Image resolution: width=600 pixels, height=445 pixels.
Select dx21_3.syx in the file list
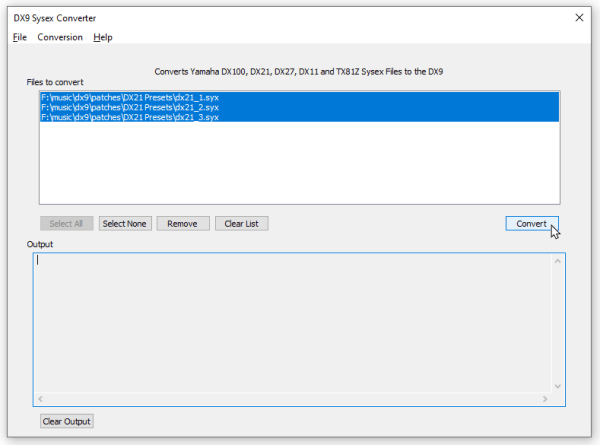pyautogui.click(x=130, y=117)
